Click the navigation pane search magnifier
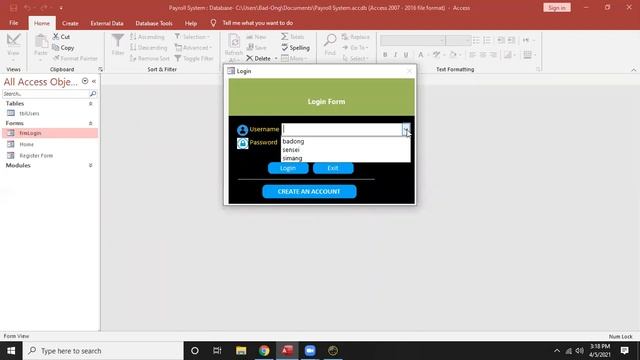640x360 pixels. [93, 94]
